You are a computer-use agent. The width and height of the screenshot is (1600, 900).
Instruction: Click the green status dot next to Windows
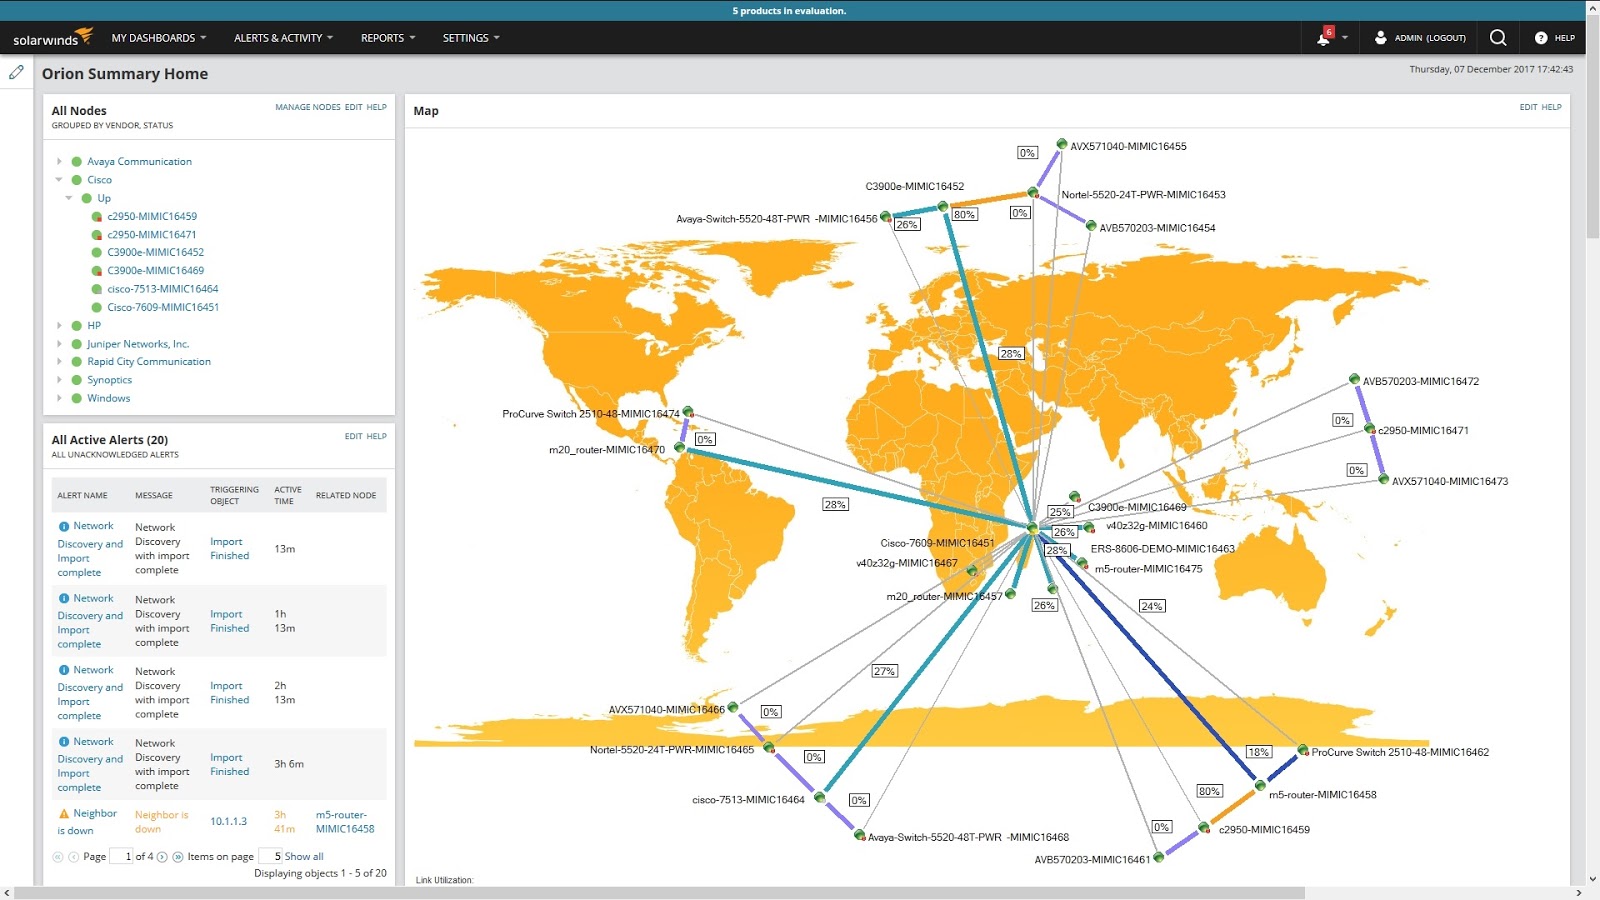tap(77, 398)
